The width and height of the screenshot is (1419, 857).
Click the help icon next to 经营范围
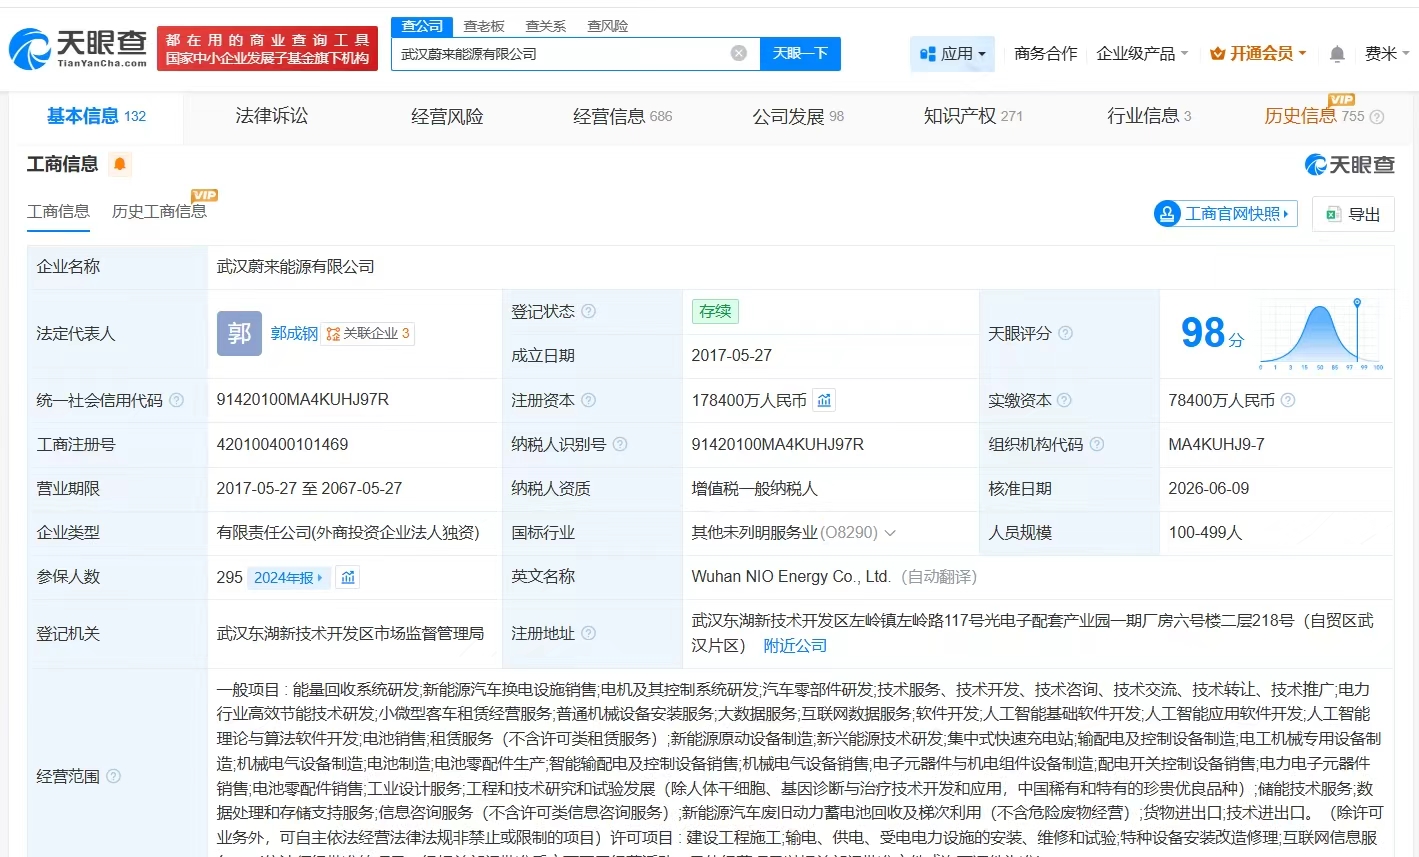(114, 776)
